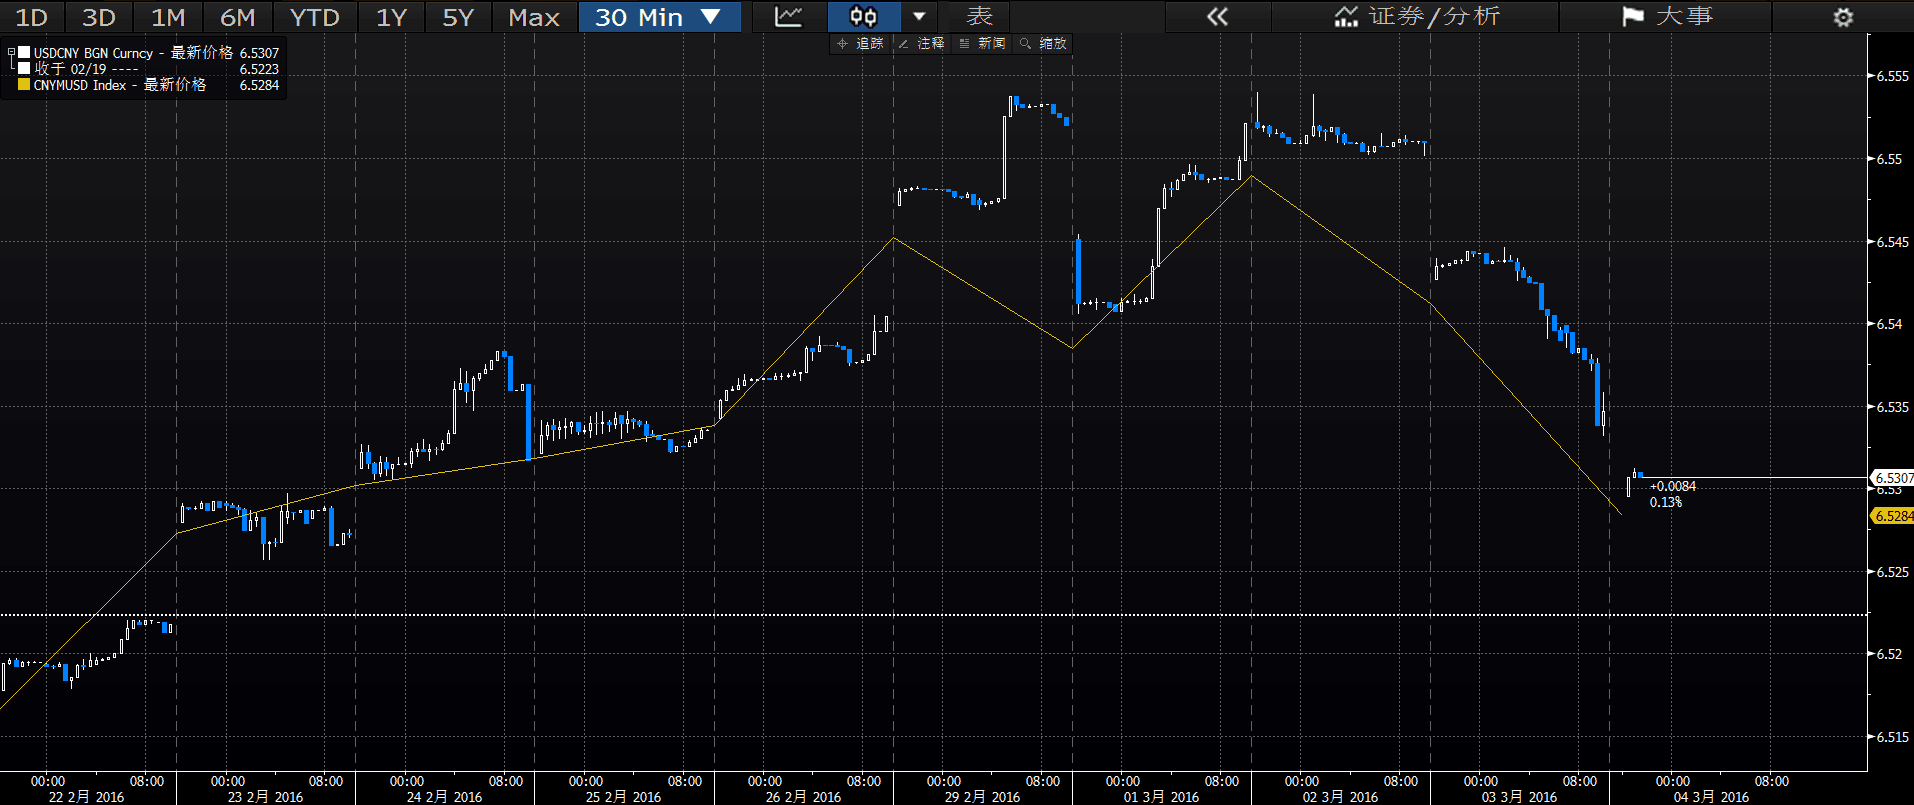Open the 表 table view
This screenshot has width=1914, height=805.
[x=979, y=17]
